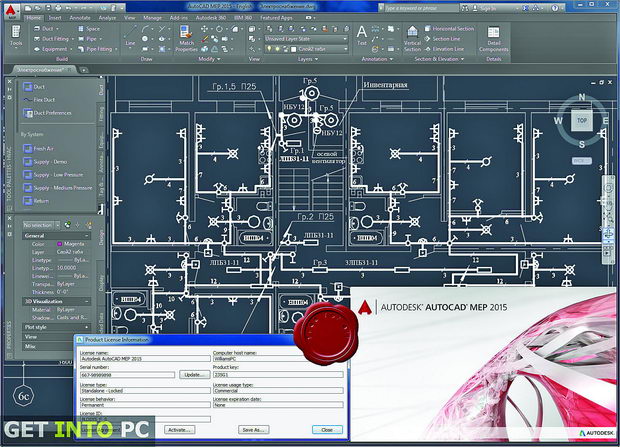Choose the Duct Fitting tool
620x447 pixels.
pyautogui.click(x=52, y=39)
